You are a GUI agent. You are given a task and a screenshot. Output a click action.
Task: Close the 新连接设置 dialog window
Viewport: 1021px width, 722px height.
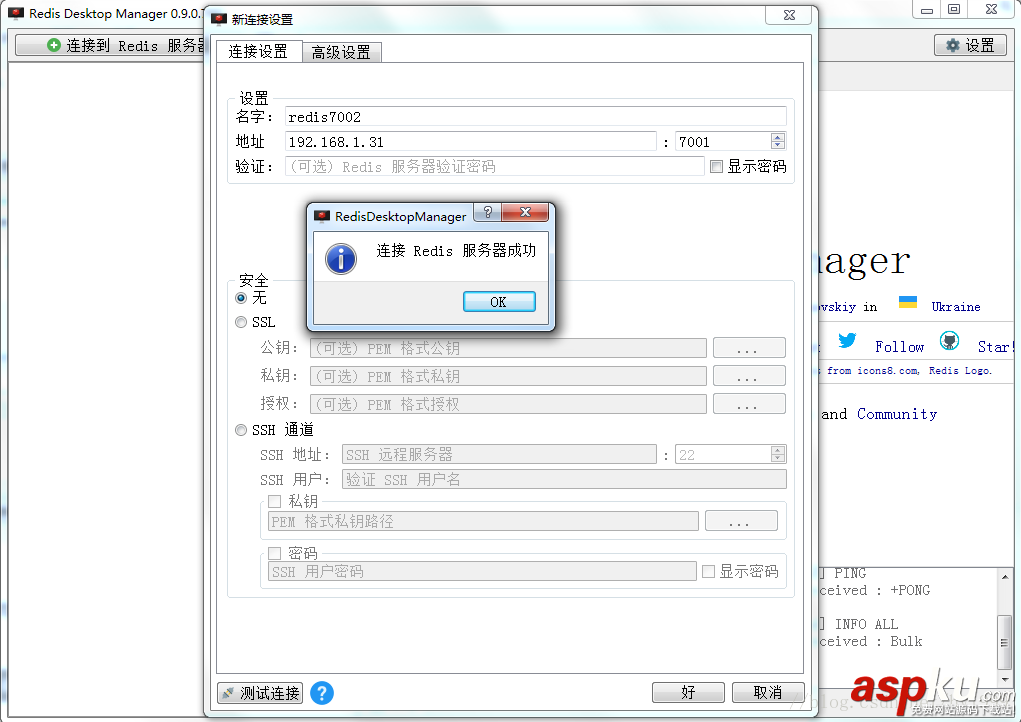point(789,15)
